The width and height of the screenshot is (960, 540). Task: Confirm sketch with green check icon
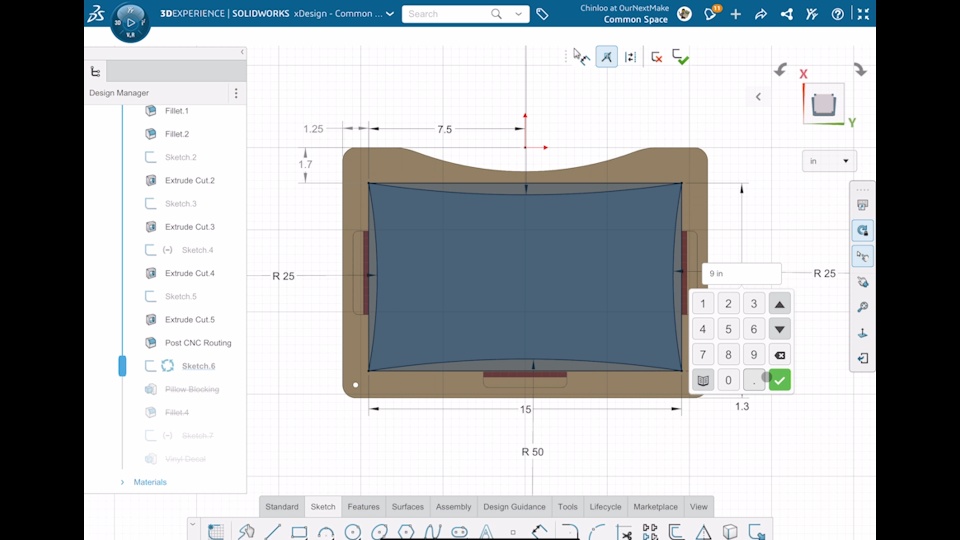click(x=680, y=57)
